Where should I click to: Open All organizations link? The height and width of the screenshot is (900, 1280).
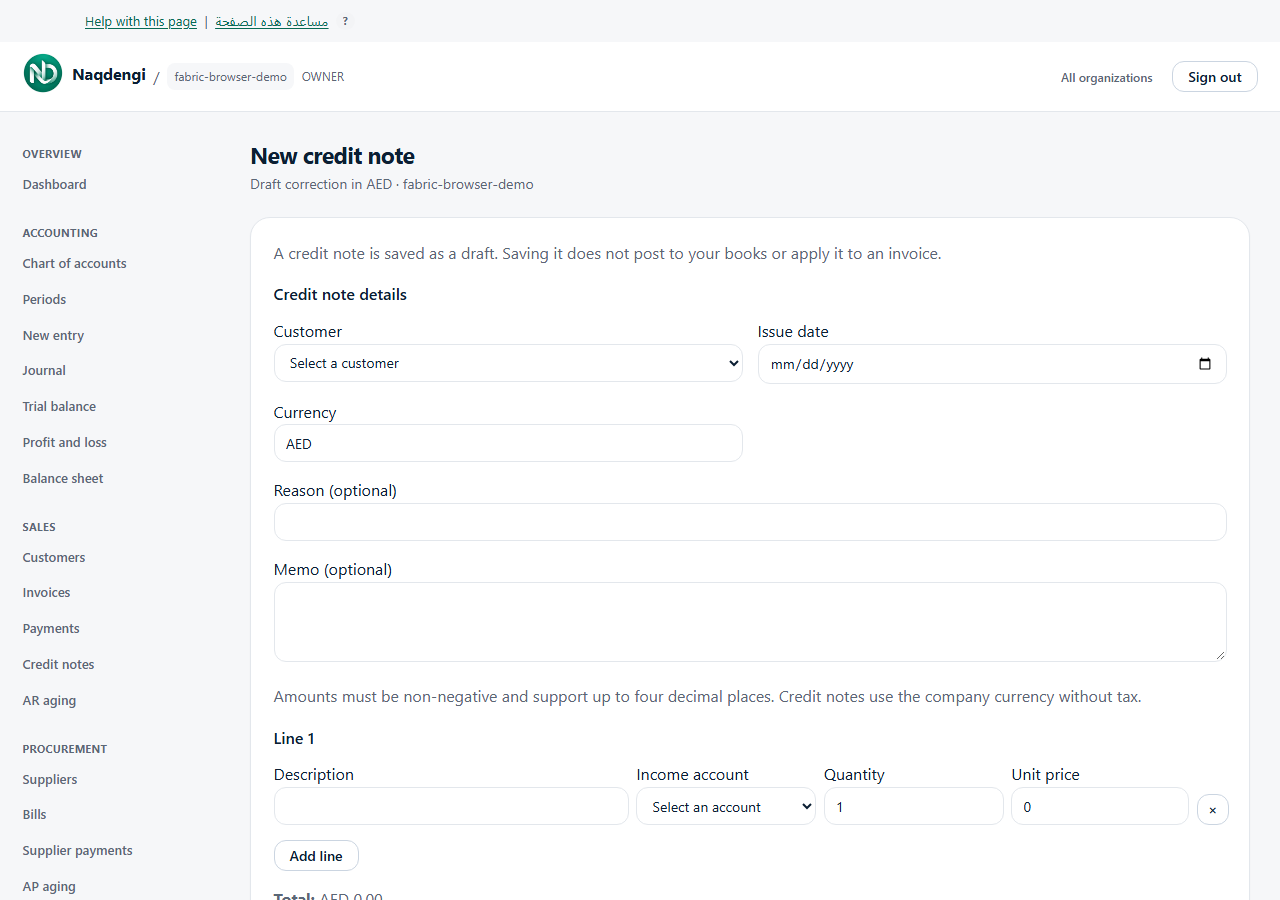point(1106,78)
